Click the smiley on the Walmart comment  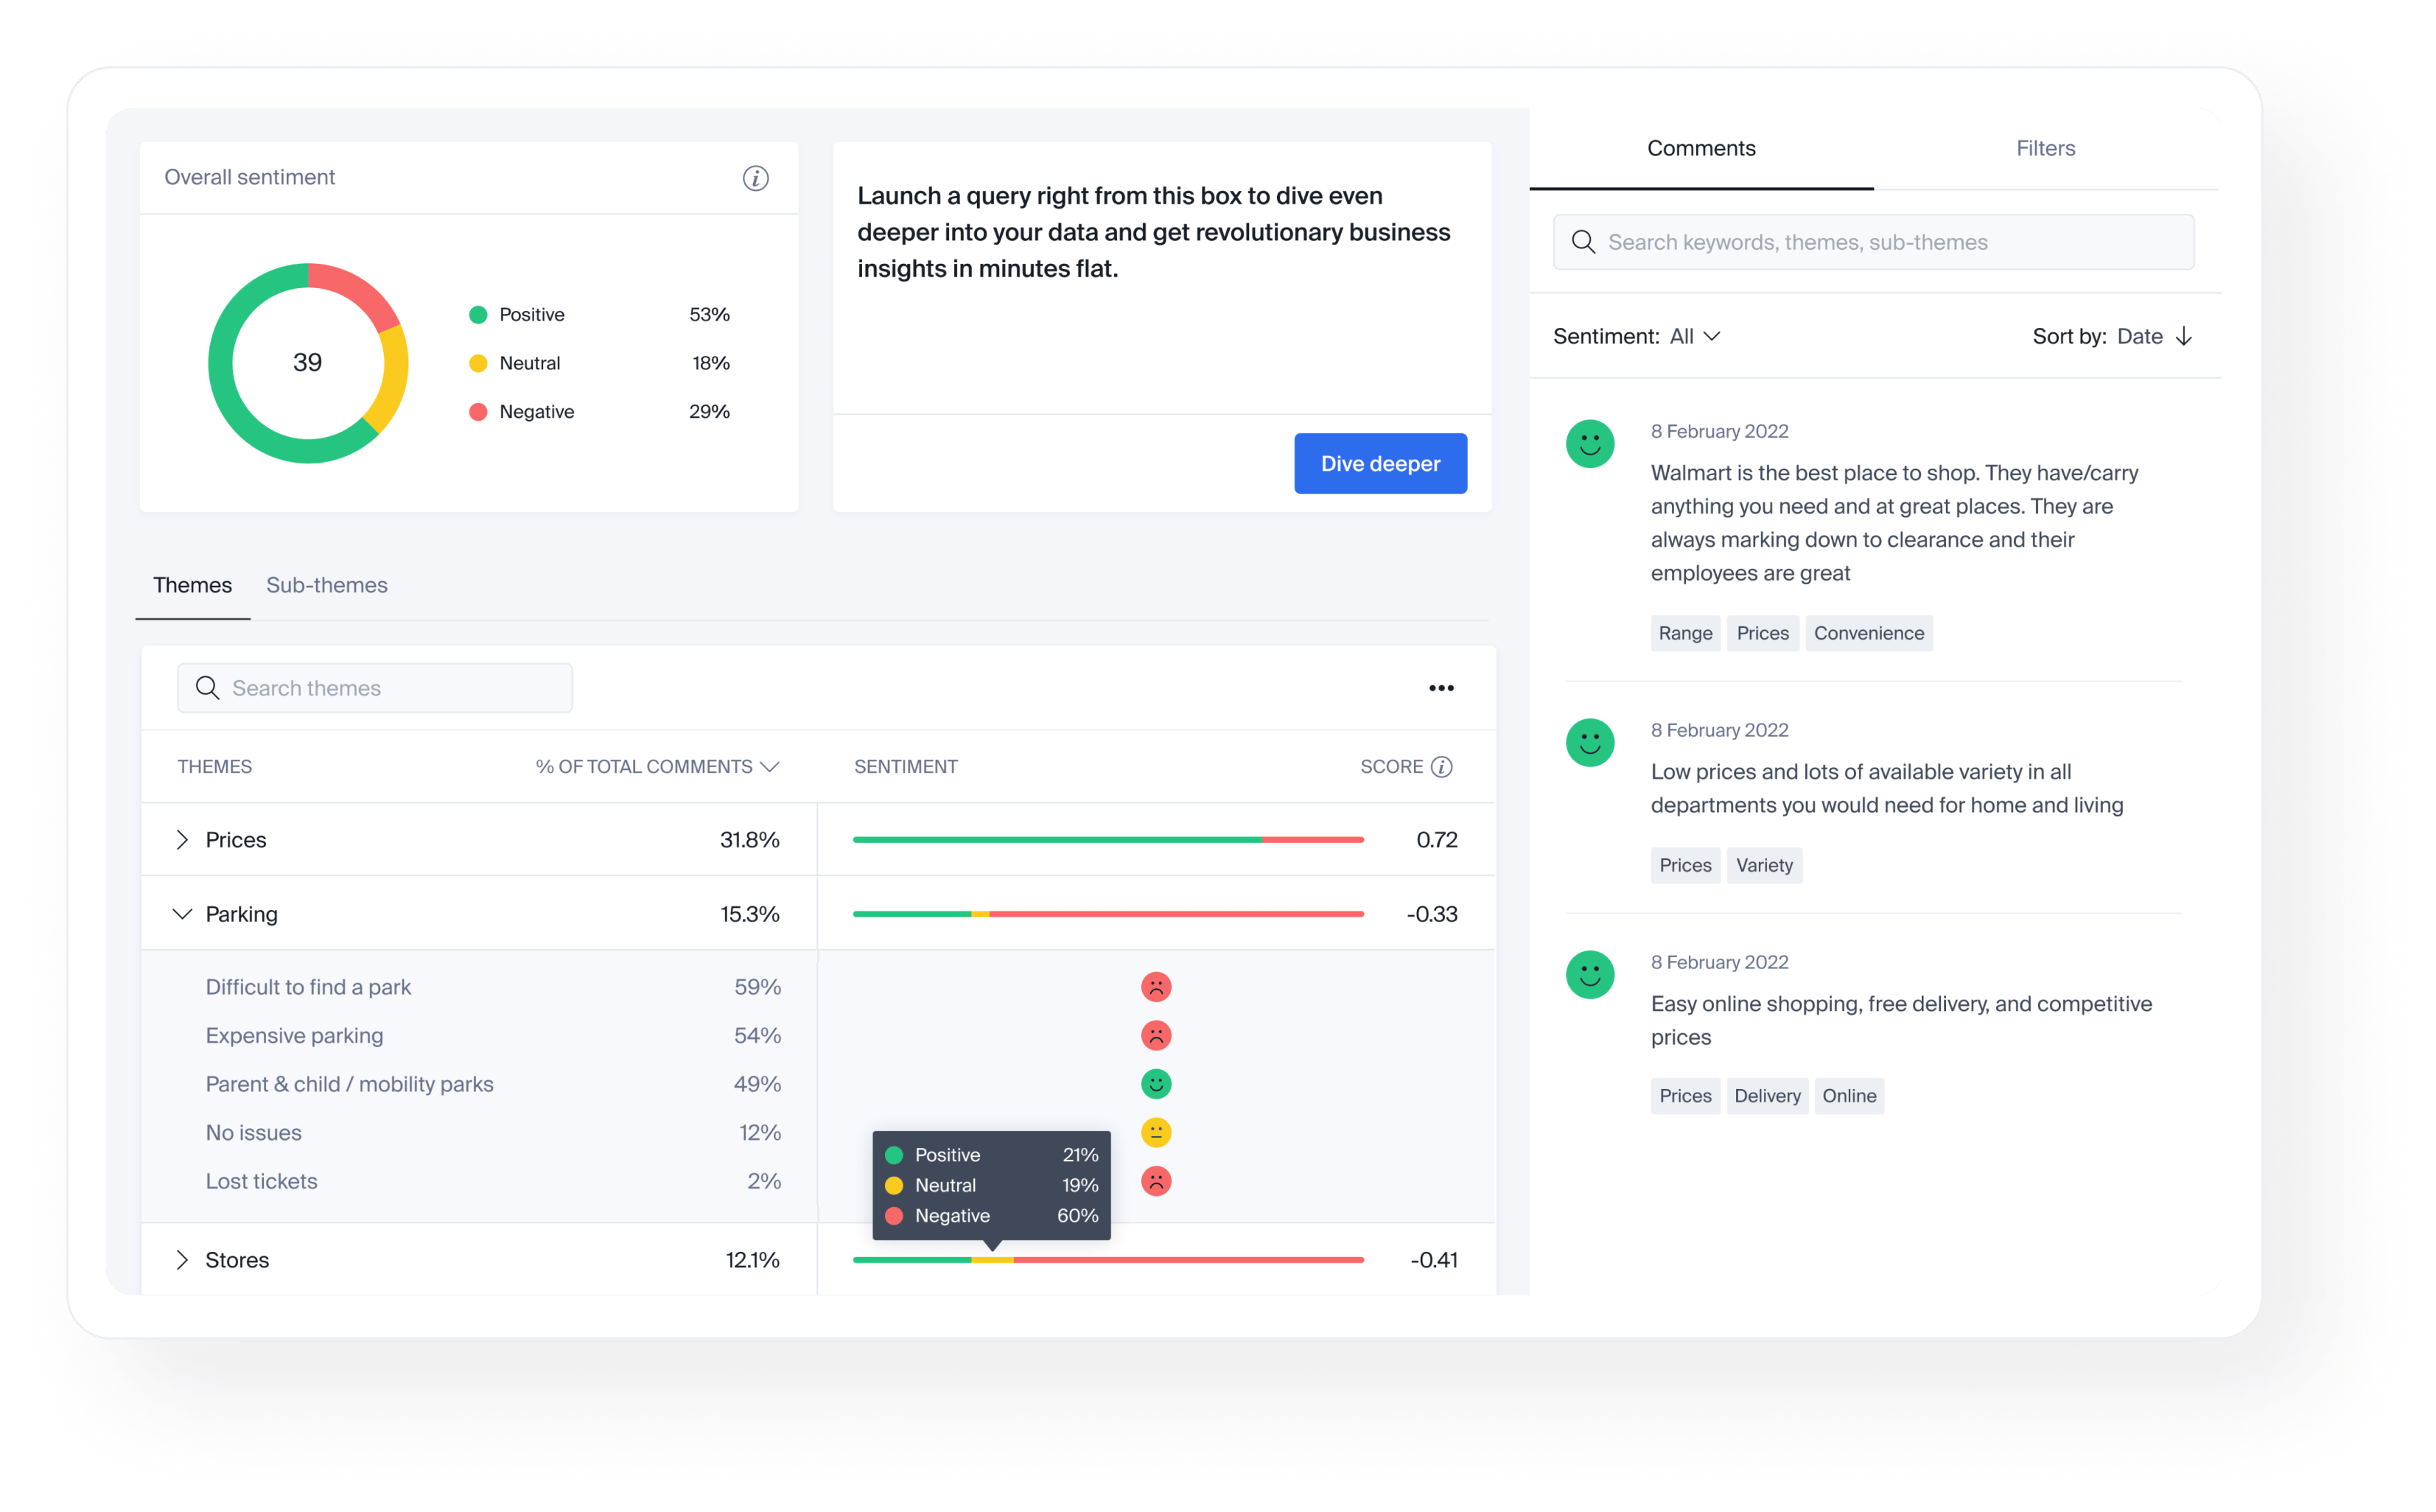point(1590,444)
